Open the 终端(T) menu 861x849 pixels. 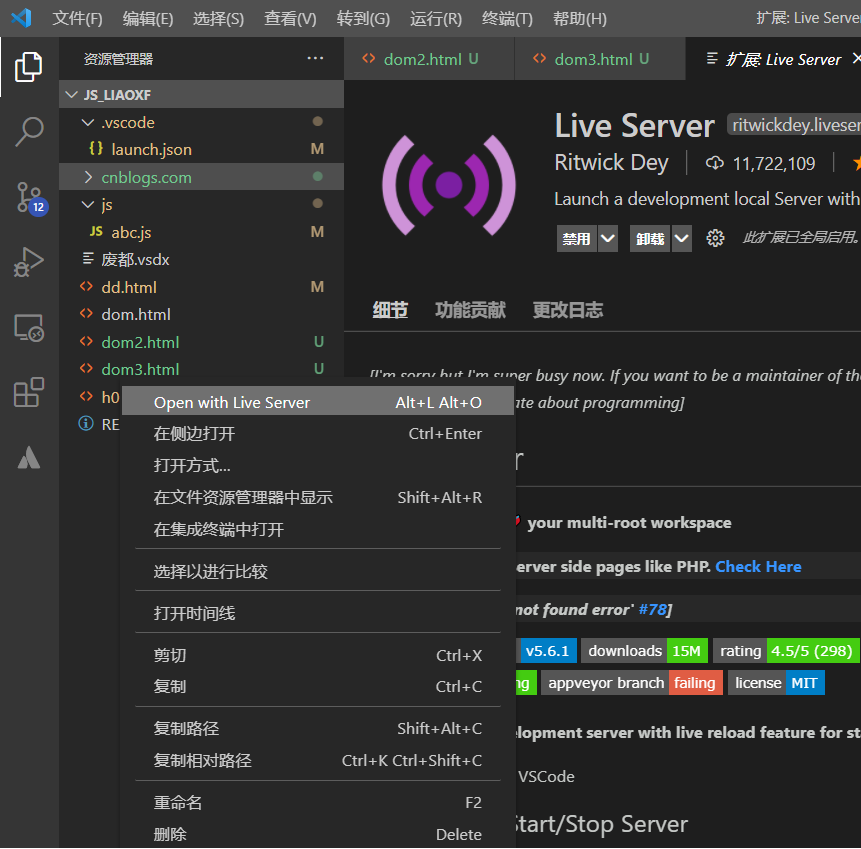click(507, 19)
